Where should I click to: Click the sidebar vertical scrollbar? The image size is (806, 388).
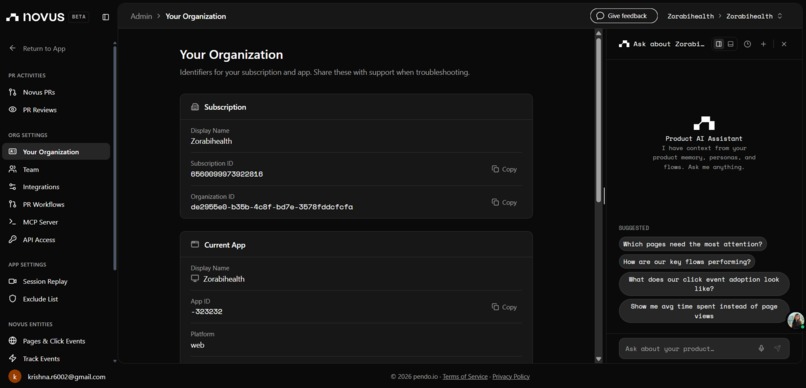click(x=114, y=157)
